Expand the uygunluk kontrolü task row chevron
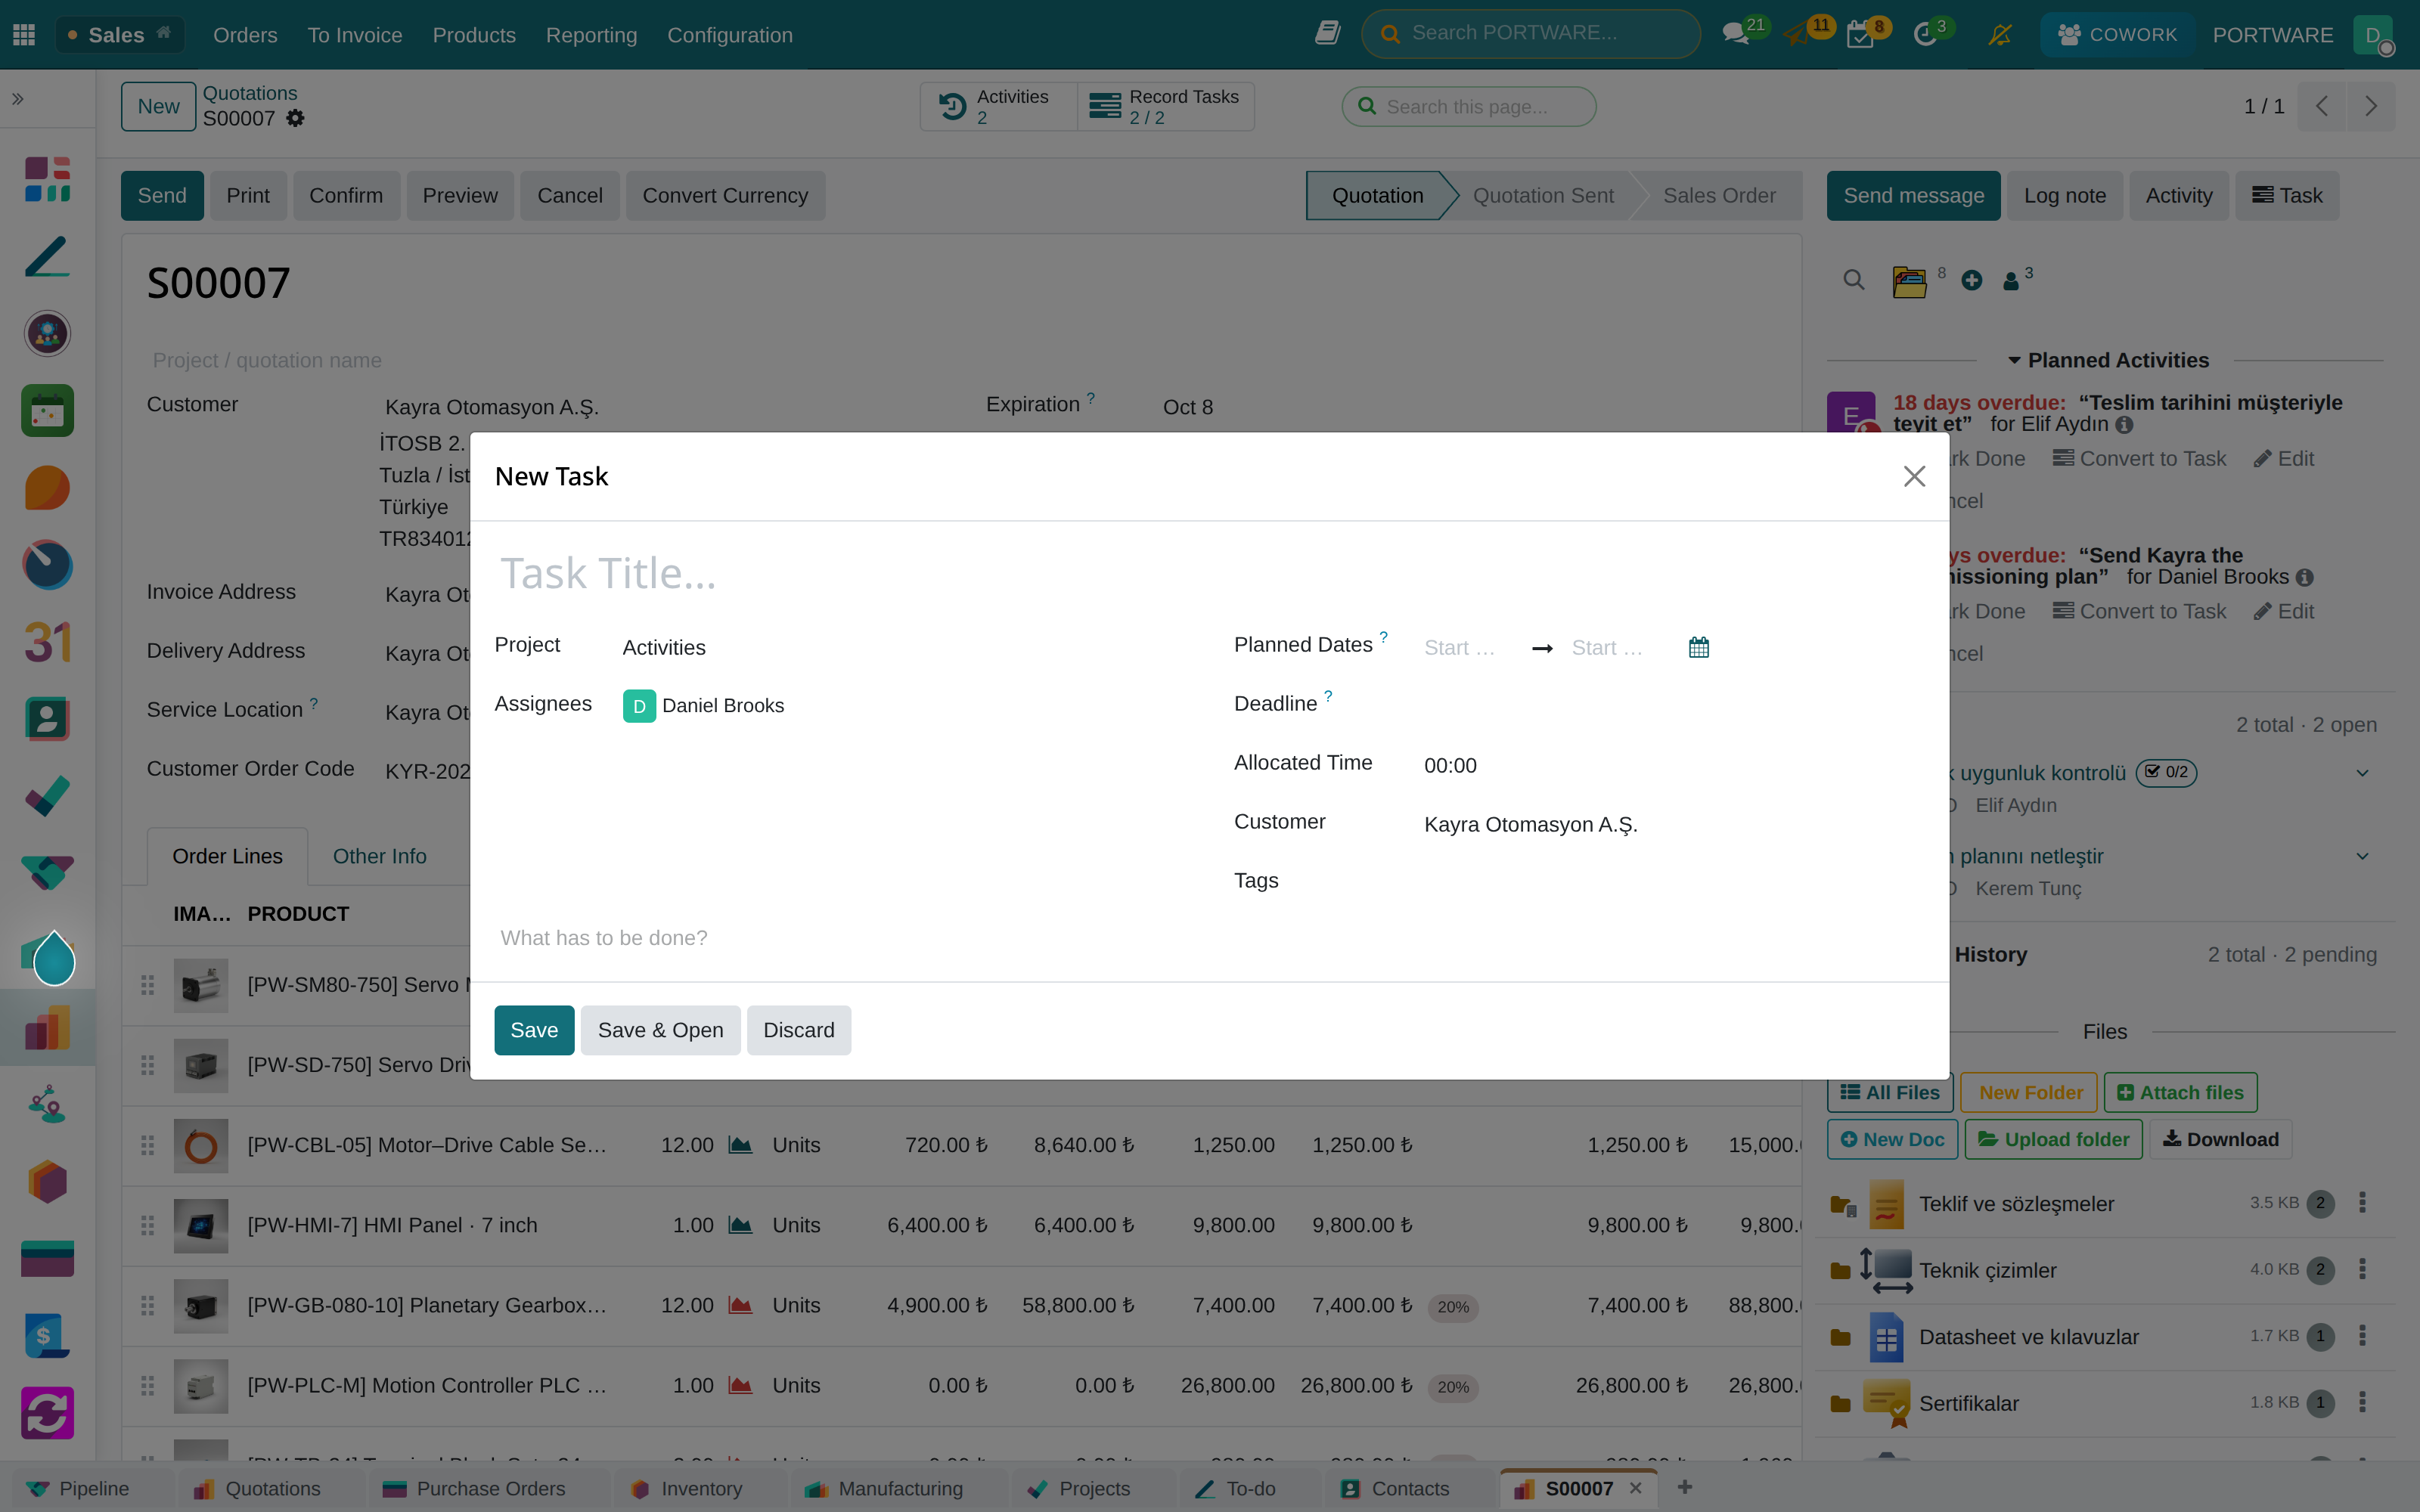Viewport: 2420px width, 1512px height. (x=2362, y=773)
